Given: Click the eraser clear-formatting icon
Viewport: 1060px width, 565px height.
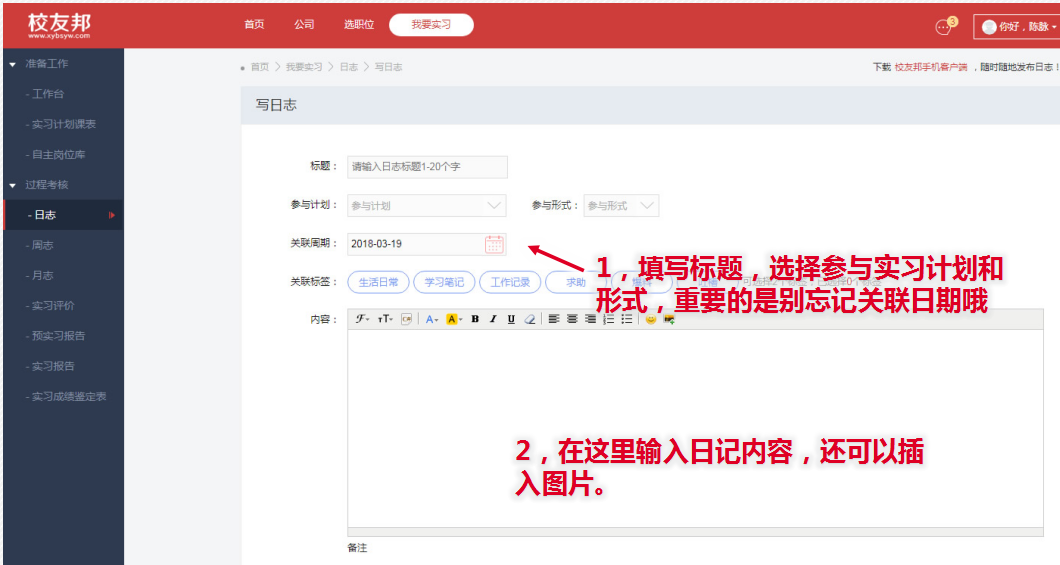Looking at the screenshot, I should pos(530,319).
